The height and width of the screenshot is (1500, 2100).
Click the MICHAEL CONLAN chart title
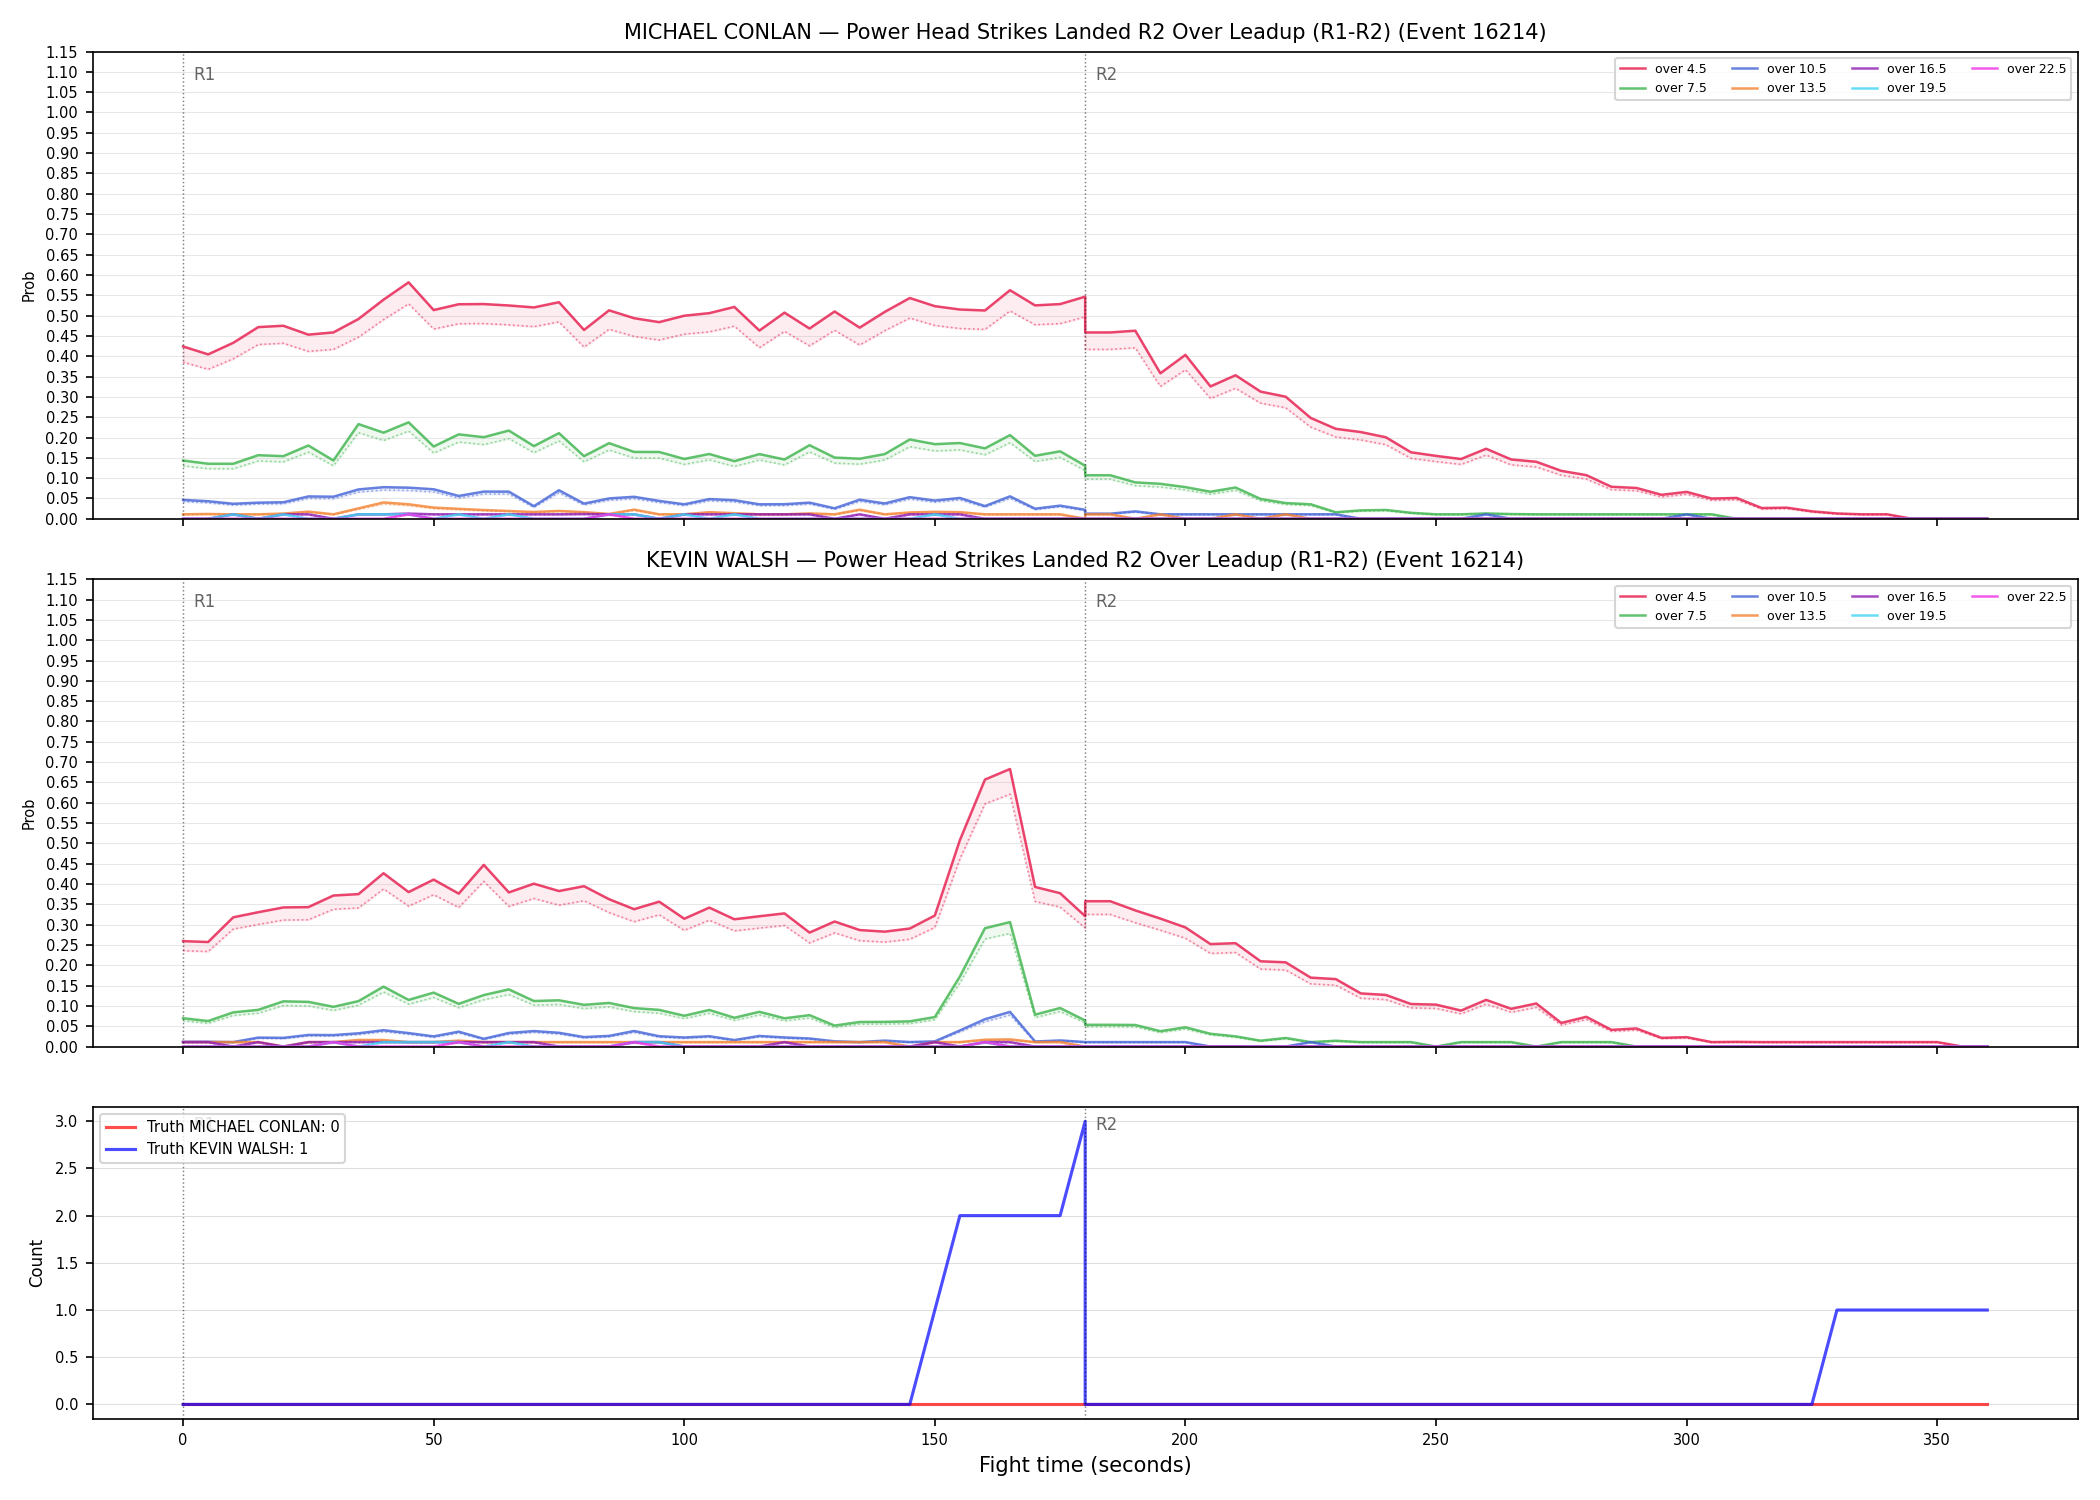point(1085,32)
